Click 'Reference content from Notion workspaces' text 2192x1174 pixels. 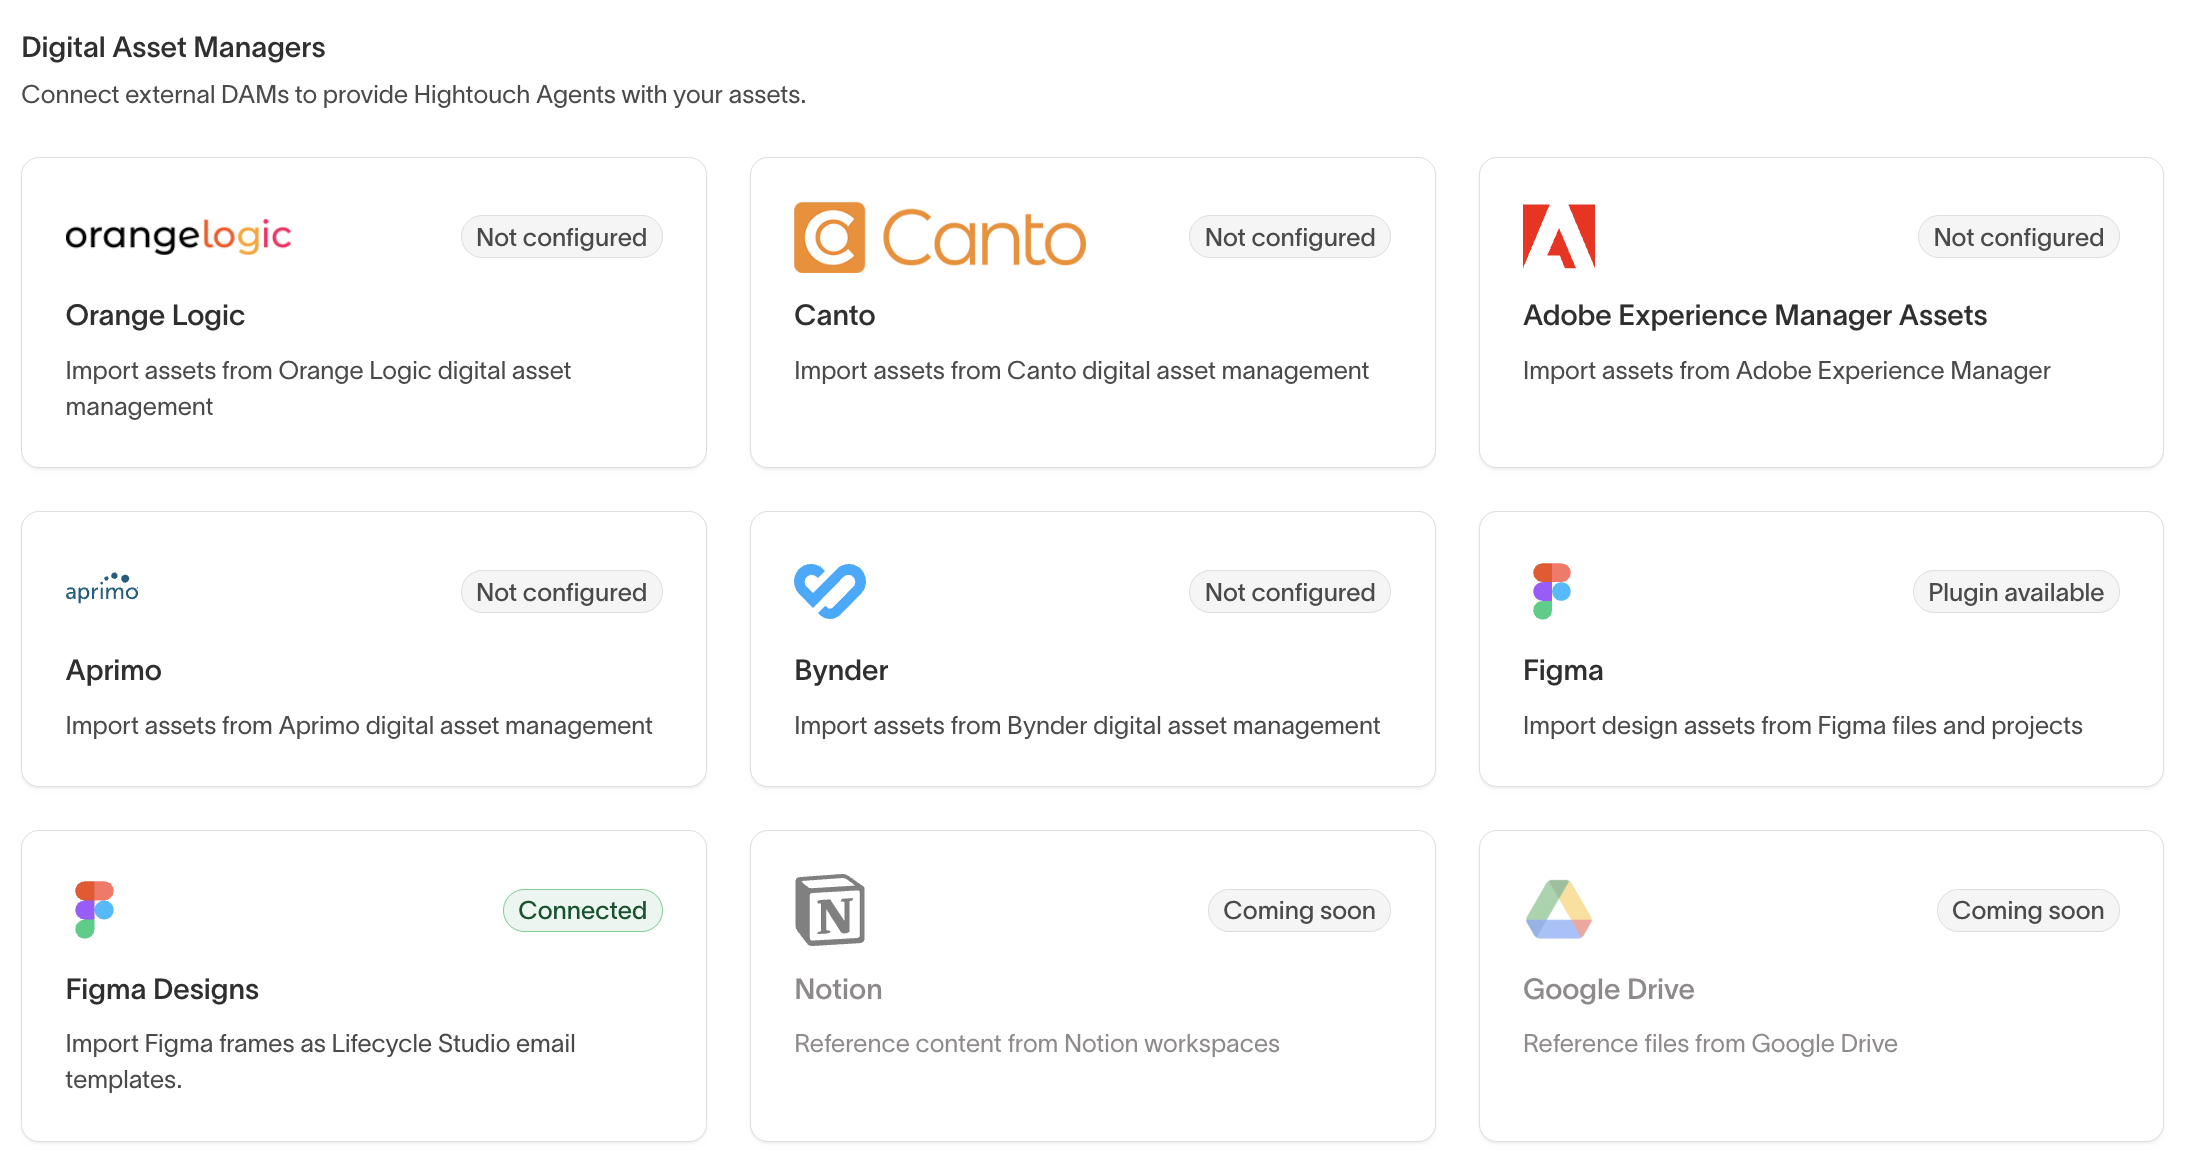pyautogui.click(x=1036, y=1043)
